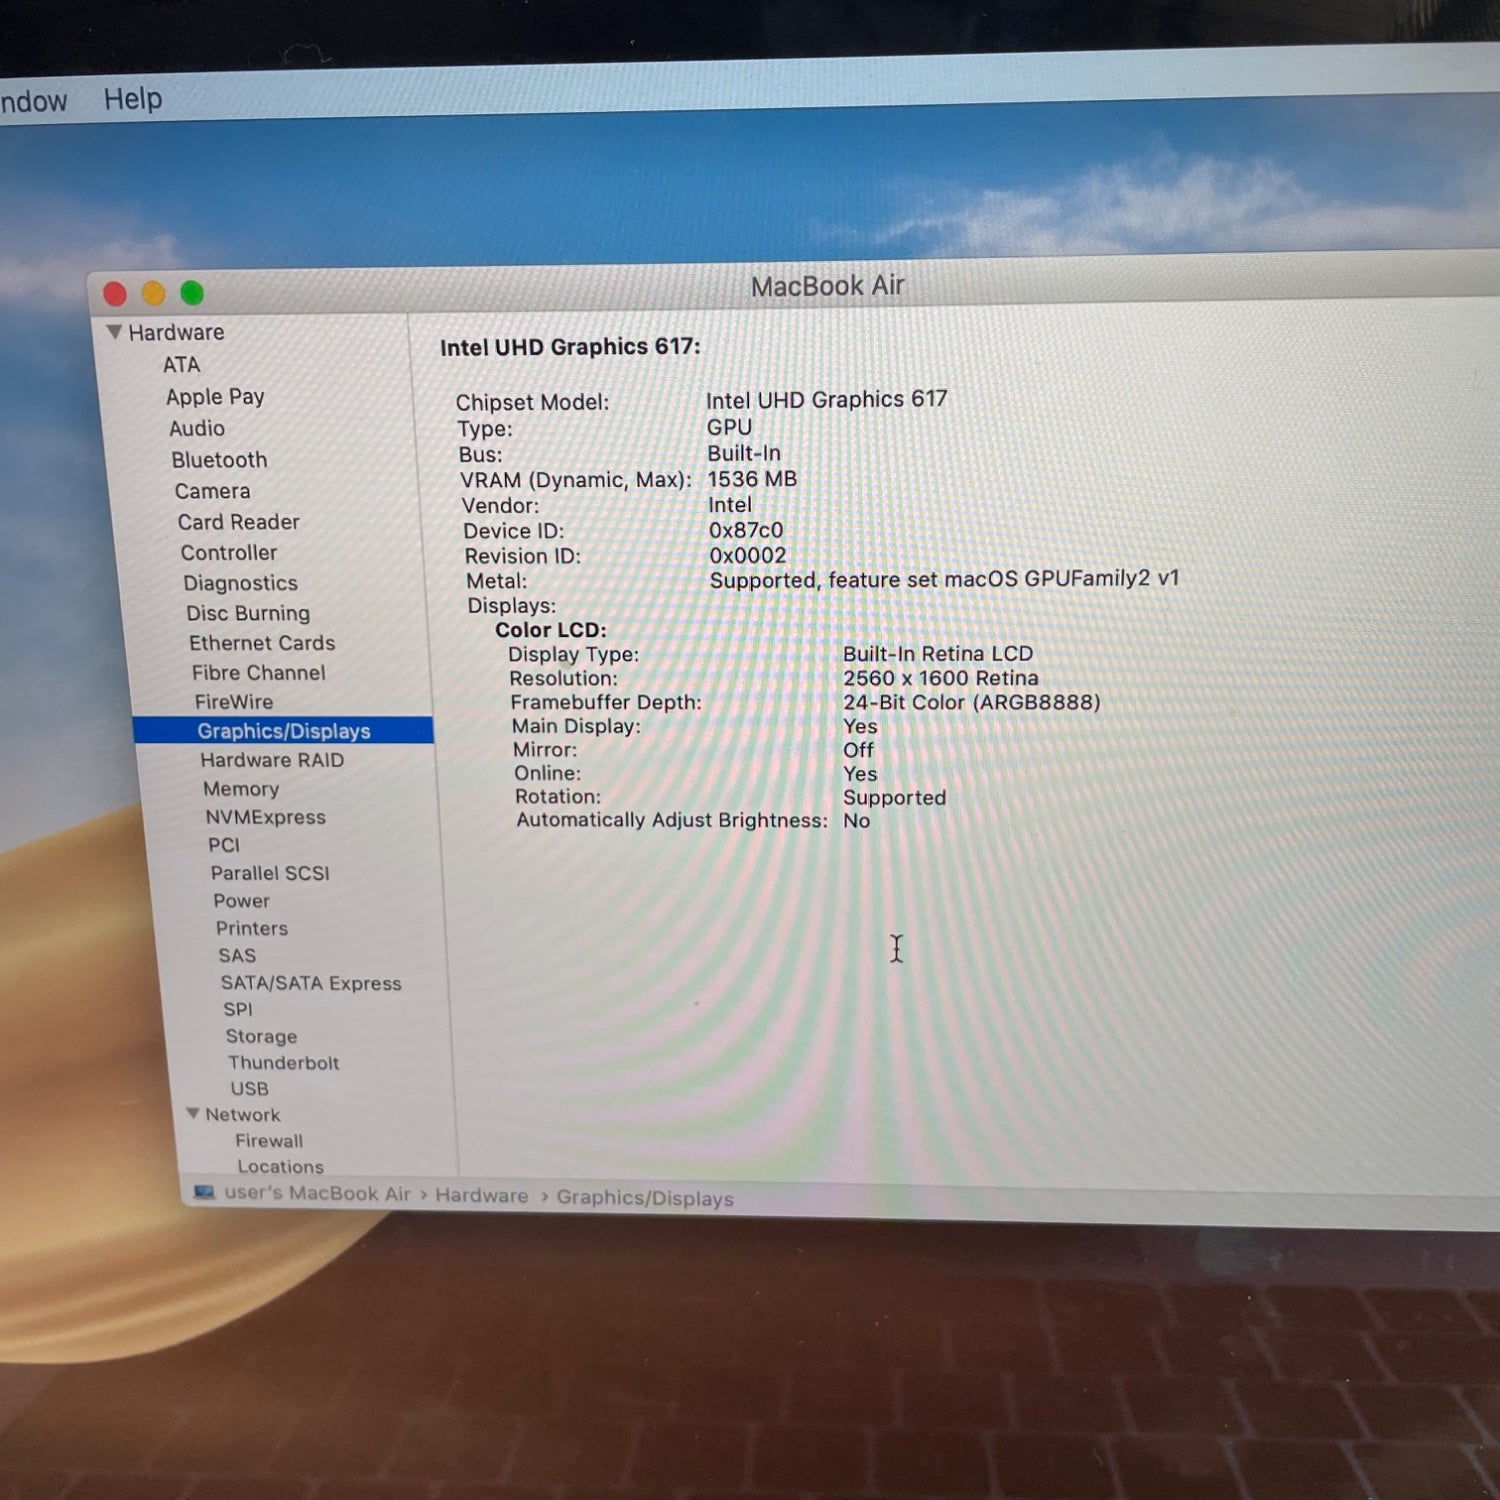
Task: Open Firewall under Network
Action: [x=269, y=1141]
